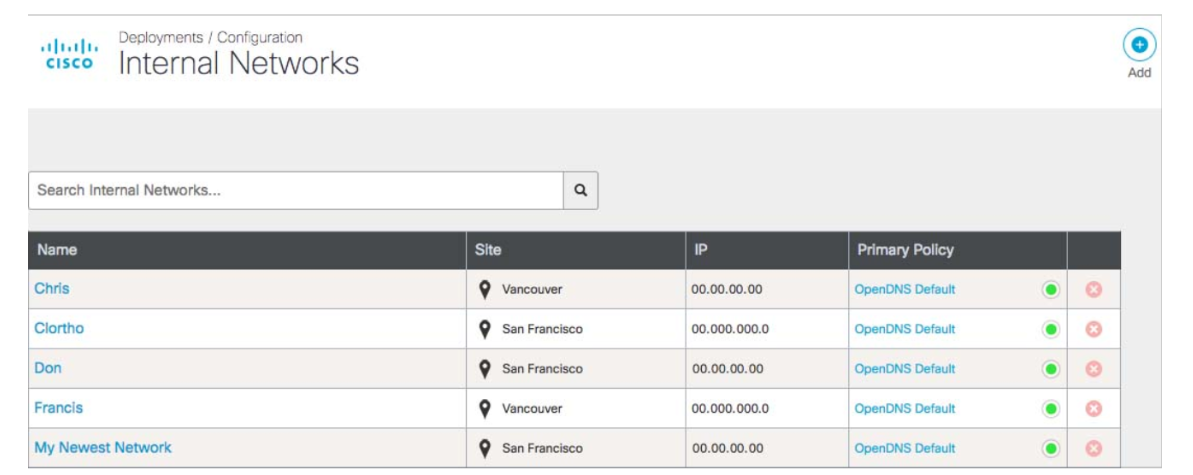Open the Don network link
The image size is (1193, 475).
[x=48, y=368]
